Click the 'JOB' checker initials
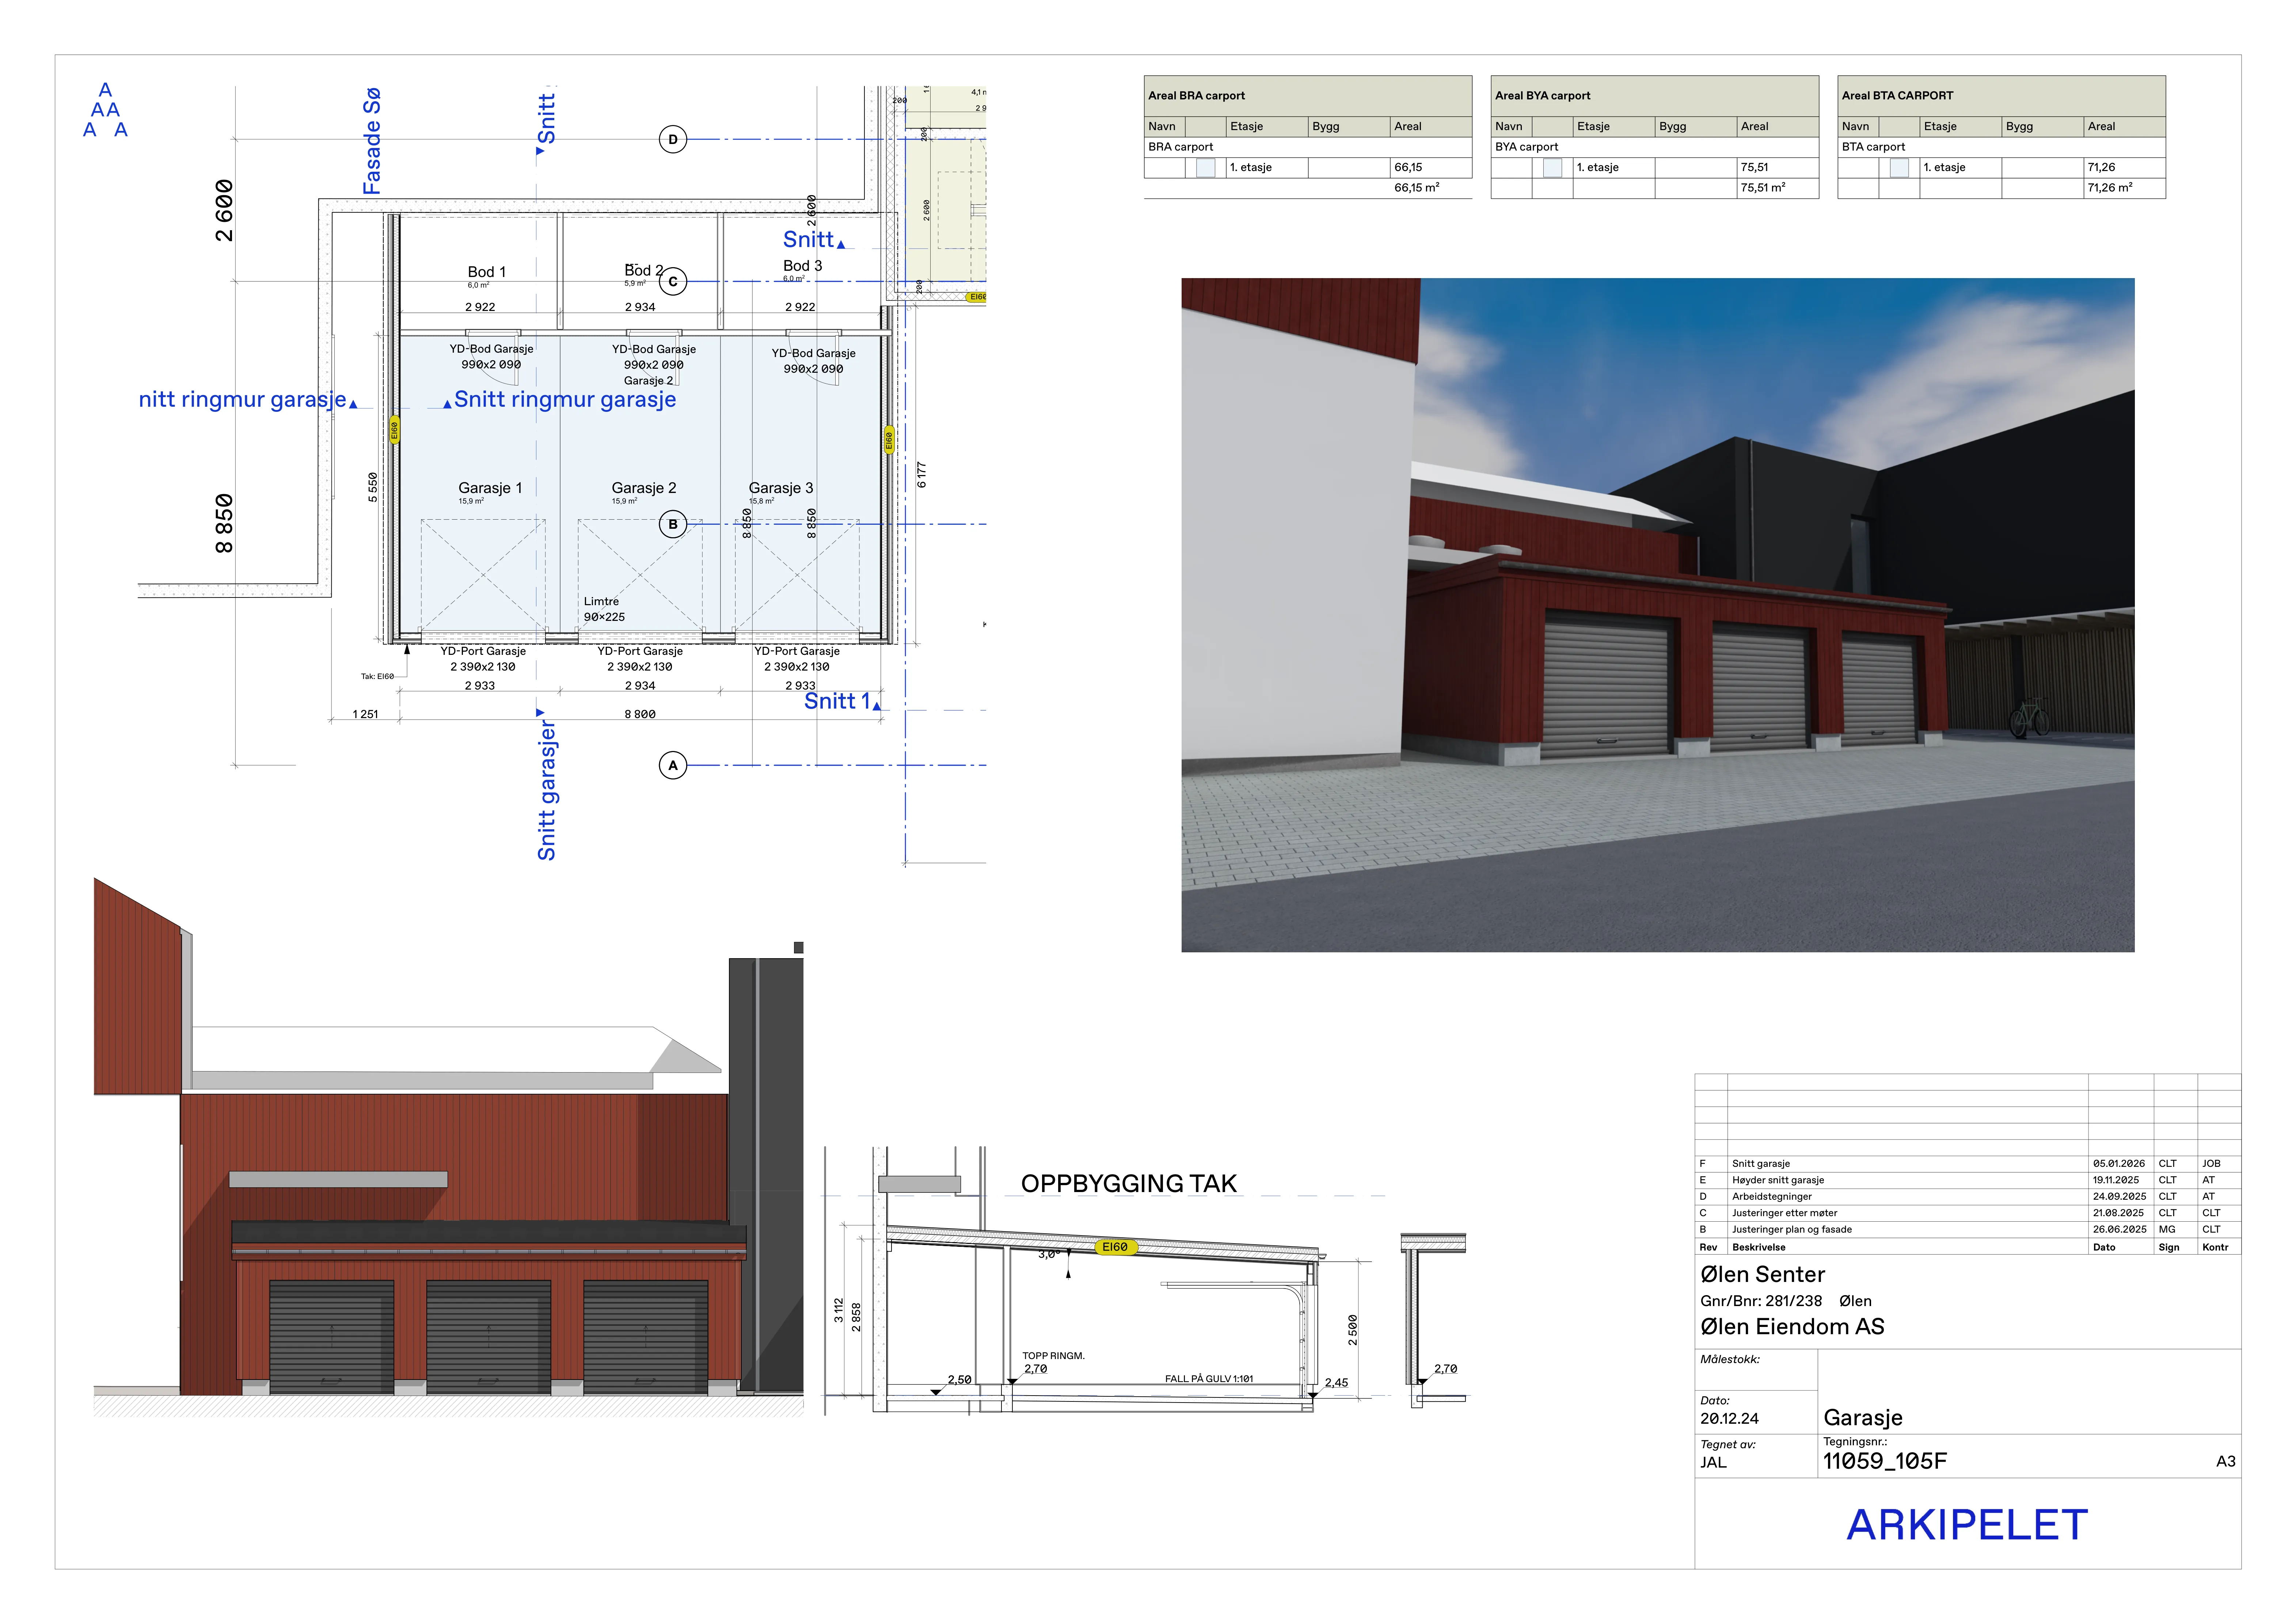 [x=2211, y=1164]
